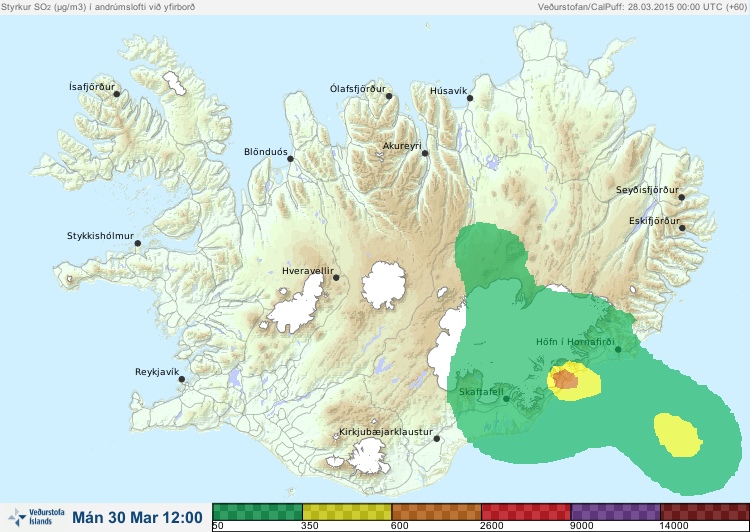Click the orange SO2 hotspot near Höfn
750x532 pixels.
565,379
